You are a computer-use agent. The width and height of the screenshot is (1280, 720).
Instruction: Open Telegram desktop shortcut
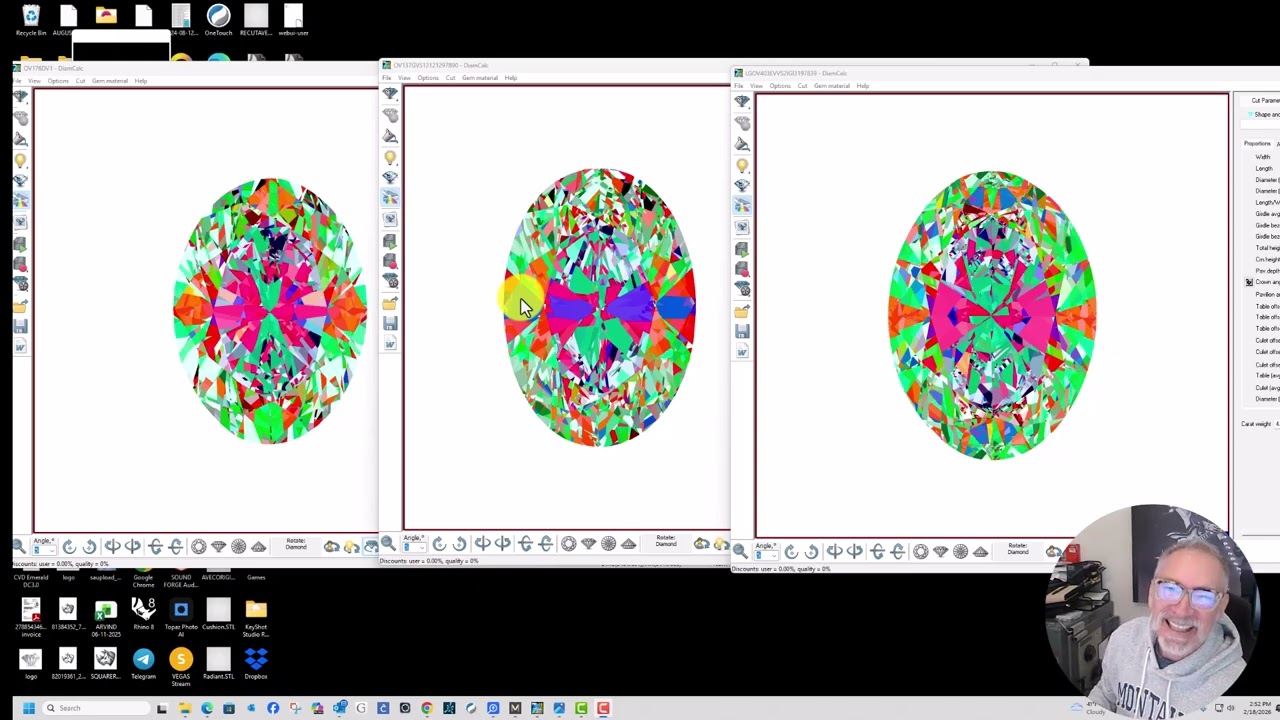[x=143, y=663]
